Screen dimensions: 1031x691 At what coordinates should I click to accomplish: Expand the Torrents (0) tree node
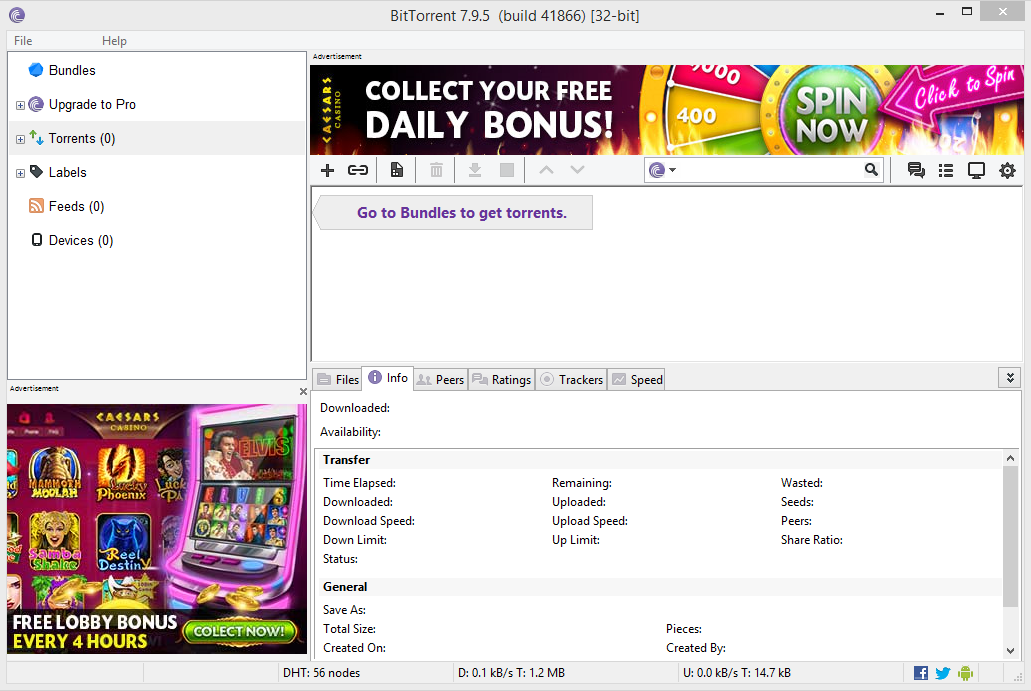(x=20, y=139)
